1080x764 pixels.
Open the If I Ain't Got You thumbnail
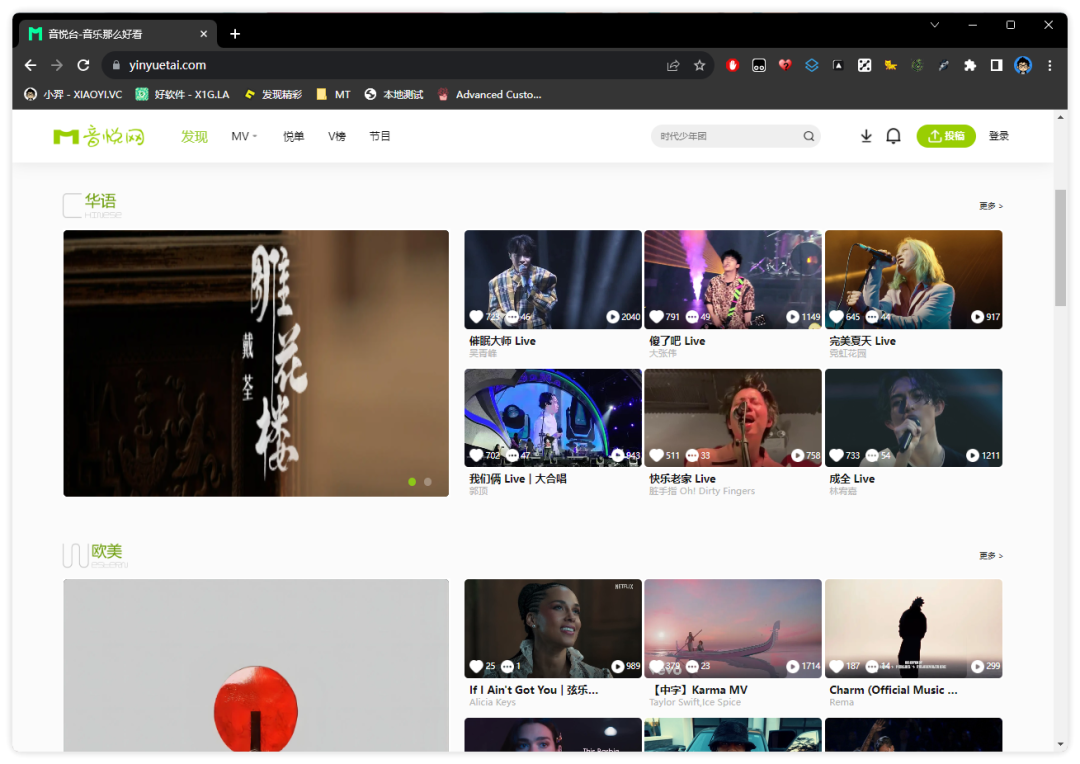coord(553,628)
